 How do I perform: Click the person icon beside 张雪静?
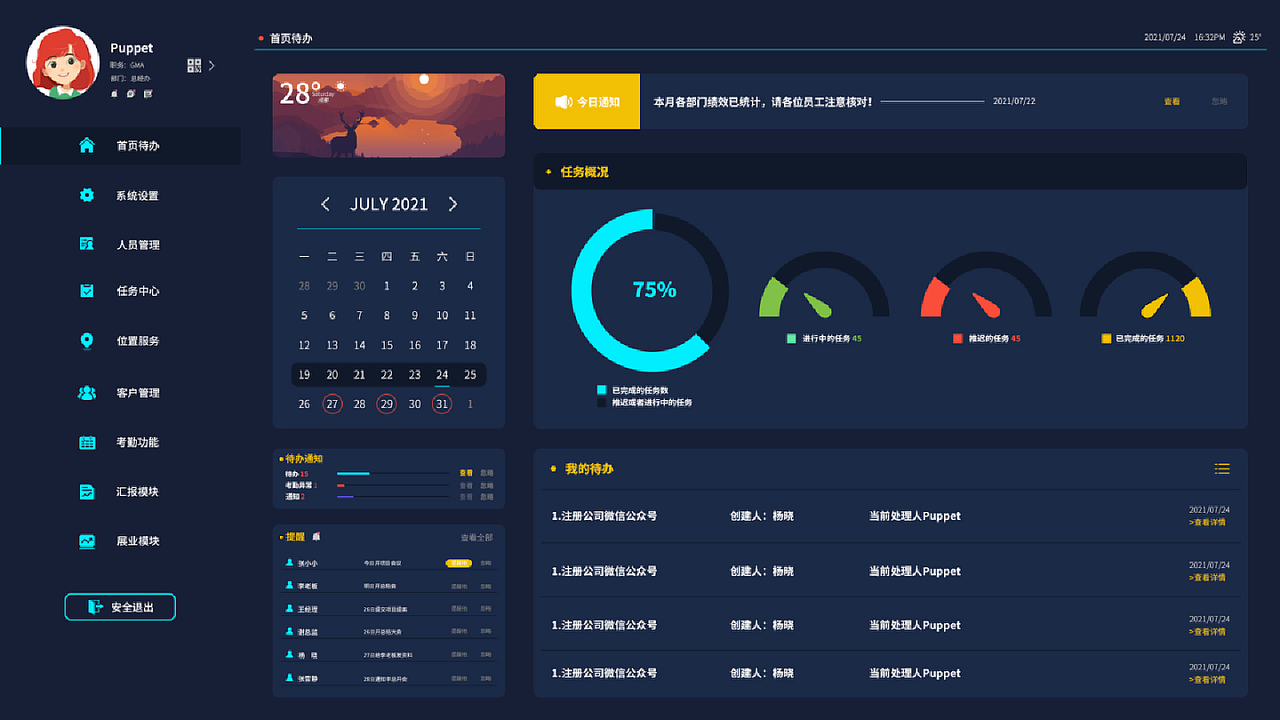point(289,678)
